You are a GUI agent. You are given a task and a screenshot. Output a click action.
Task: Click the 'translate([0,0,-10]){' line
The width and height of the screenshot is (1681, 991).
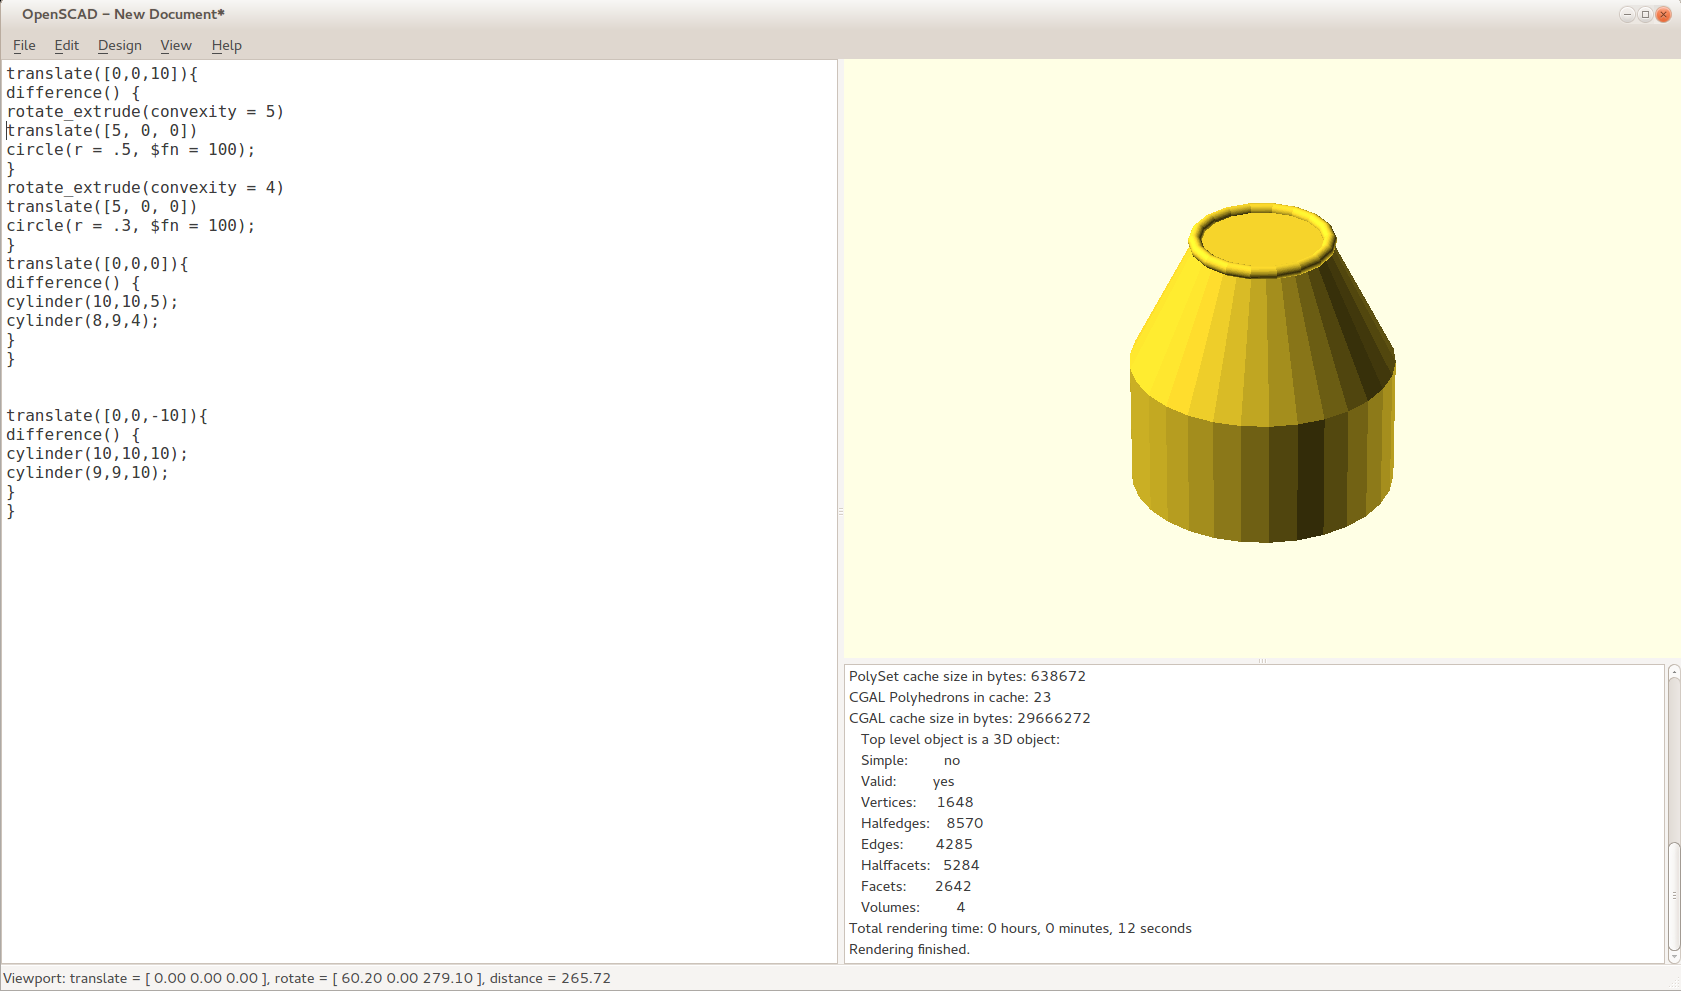[x=107, y=415]
